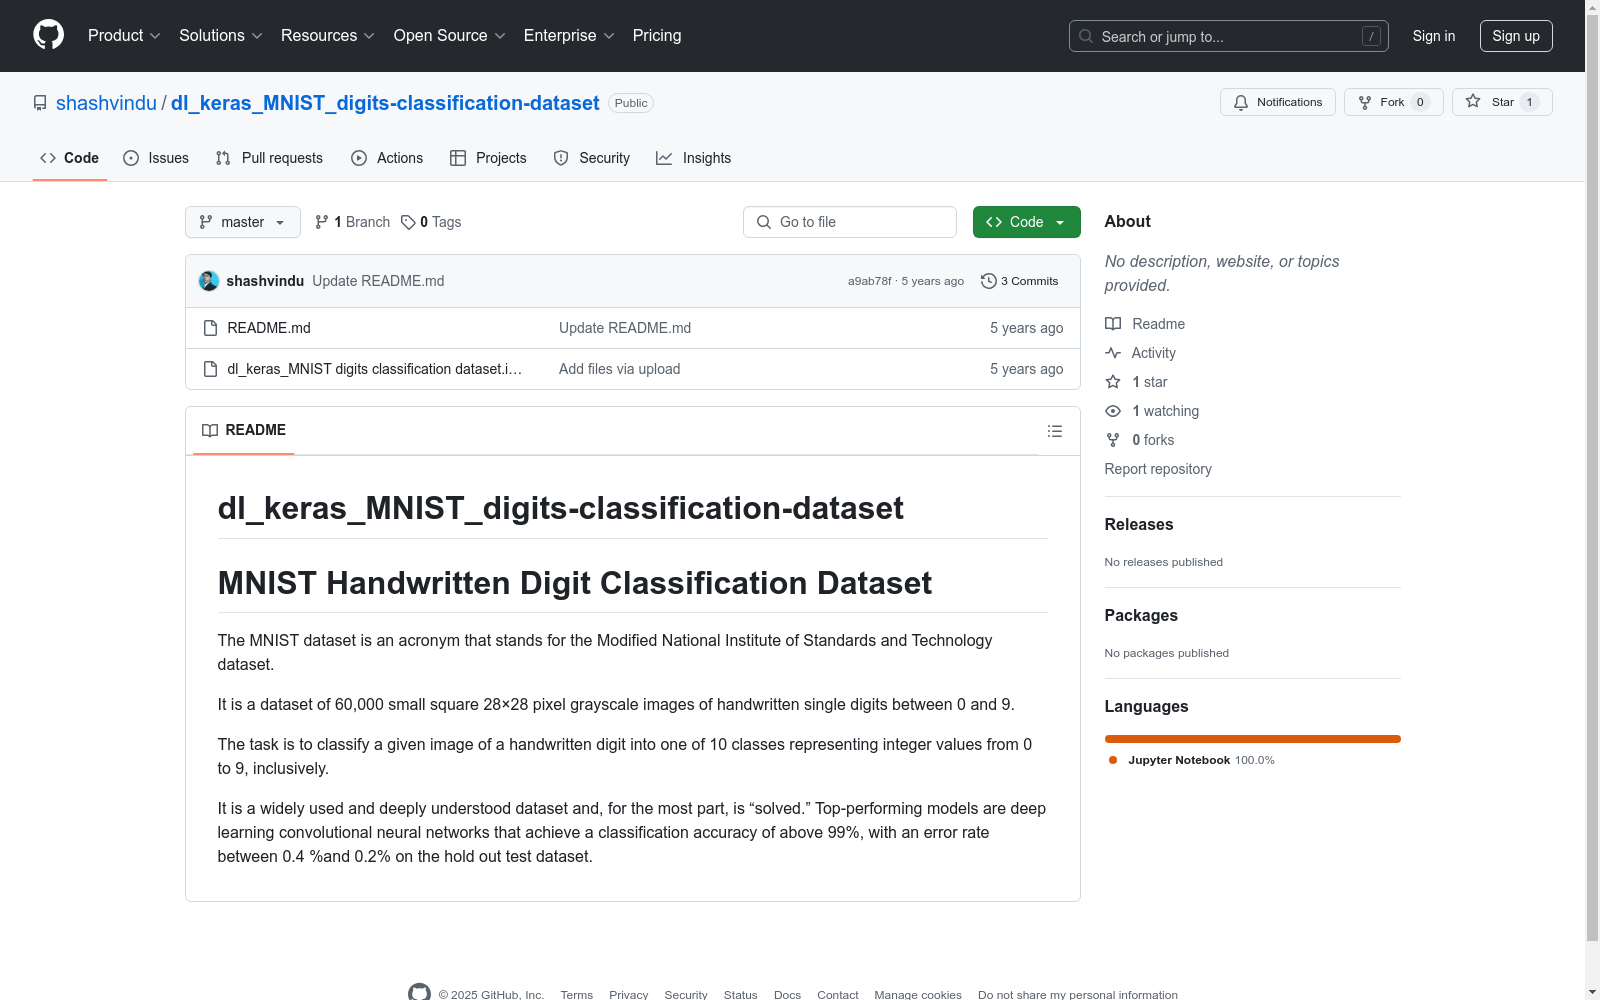Focus the Go to file input
Viewport: 1600px width, 1000px height.
click(x=850, y=222)
